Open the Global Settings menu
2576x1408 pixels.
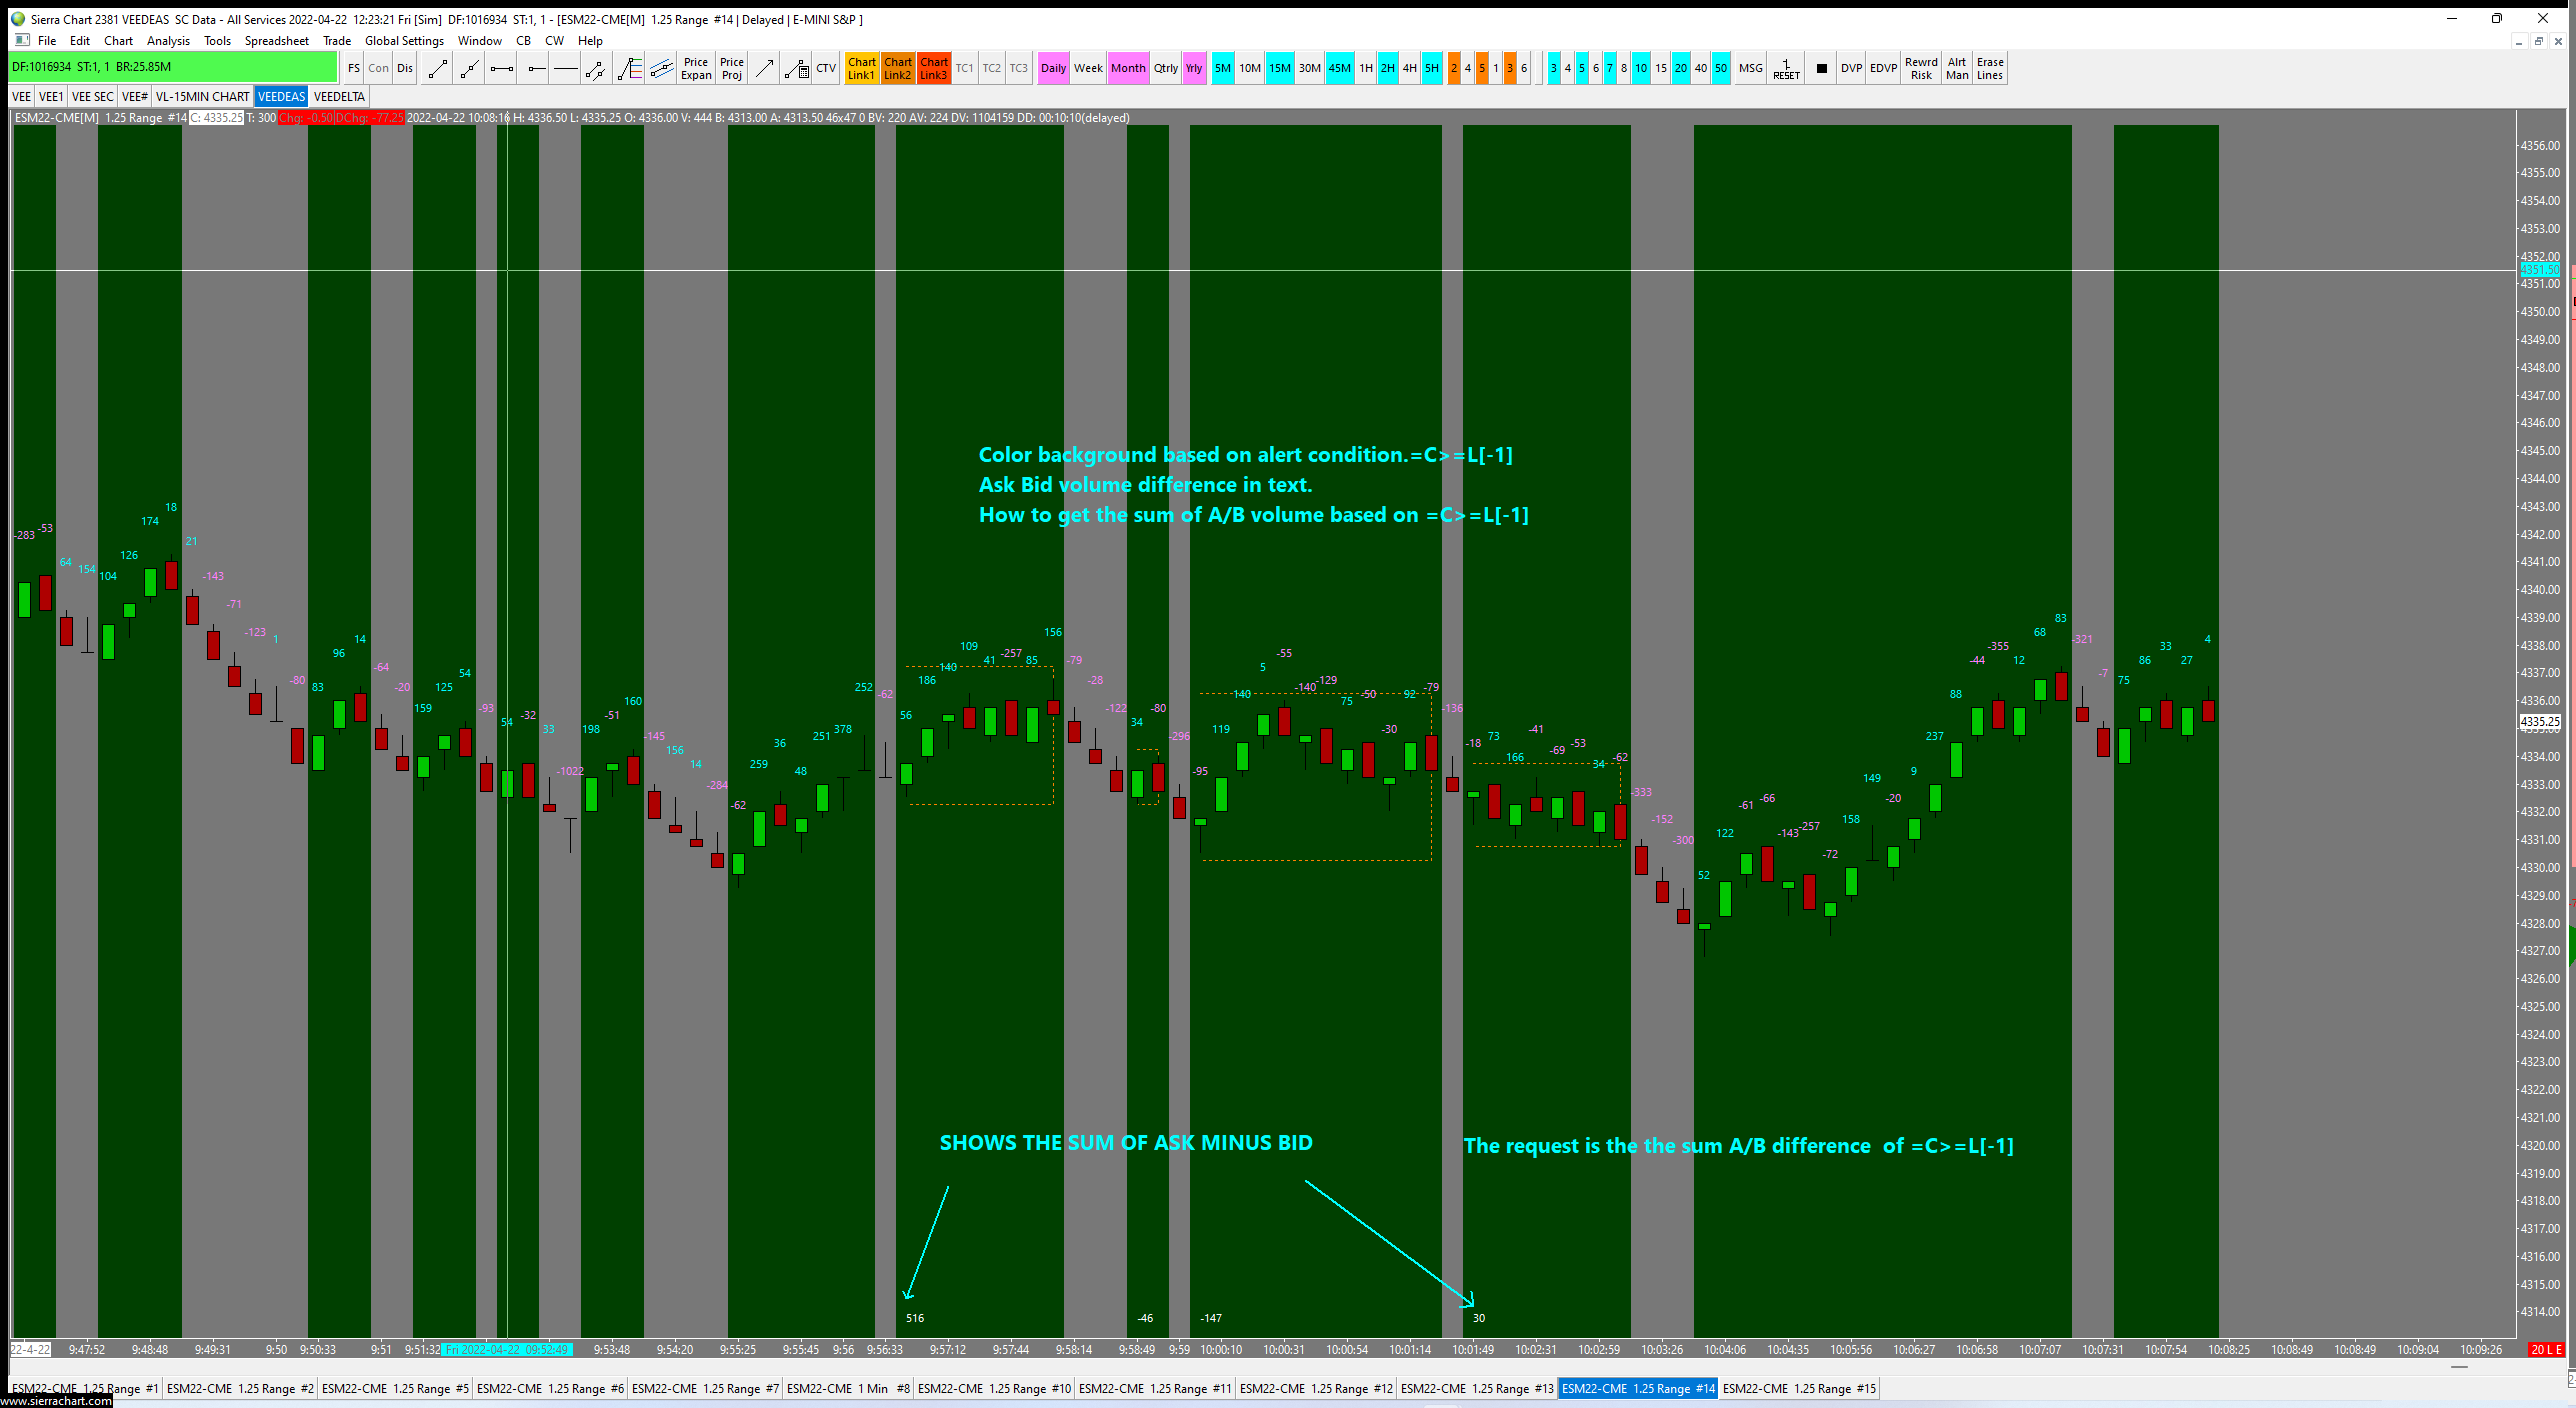tap(403, 41)
